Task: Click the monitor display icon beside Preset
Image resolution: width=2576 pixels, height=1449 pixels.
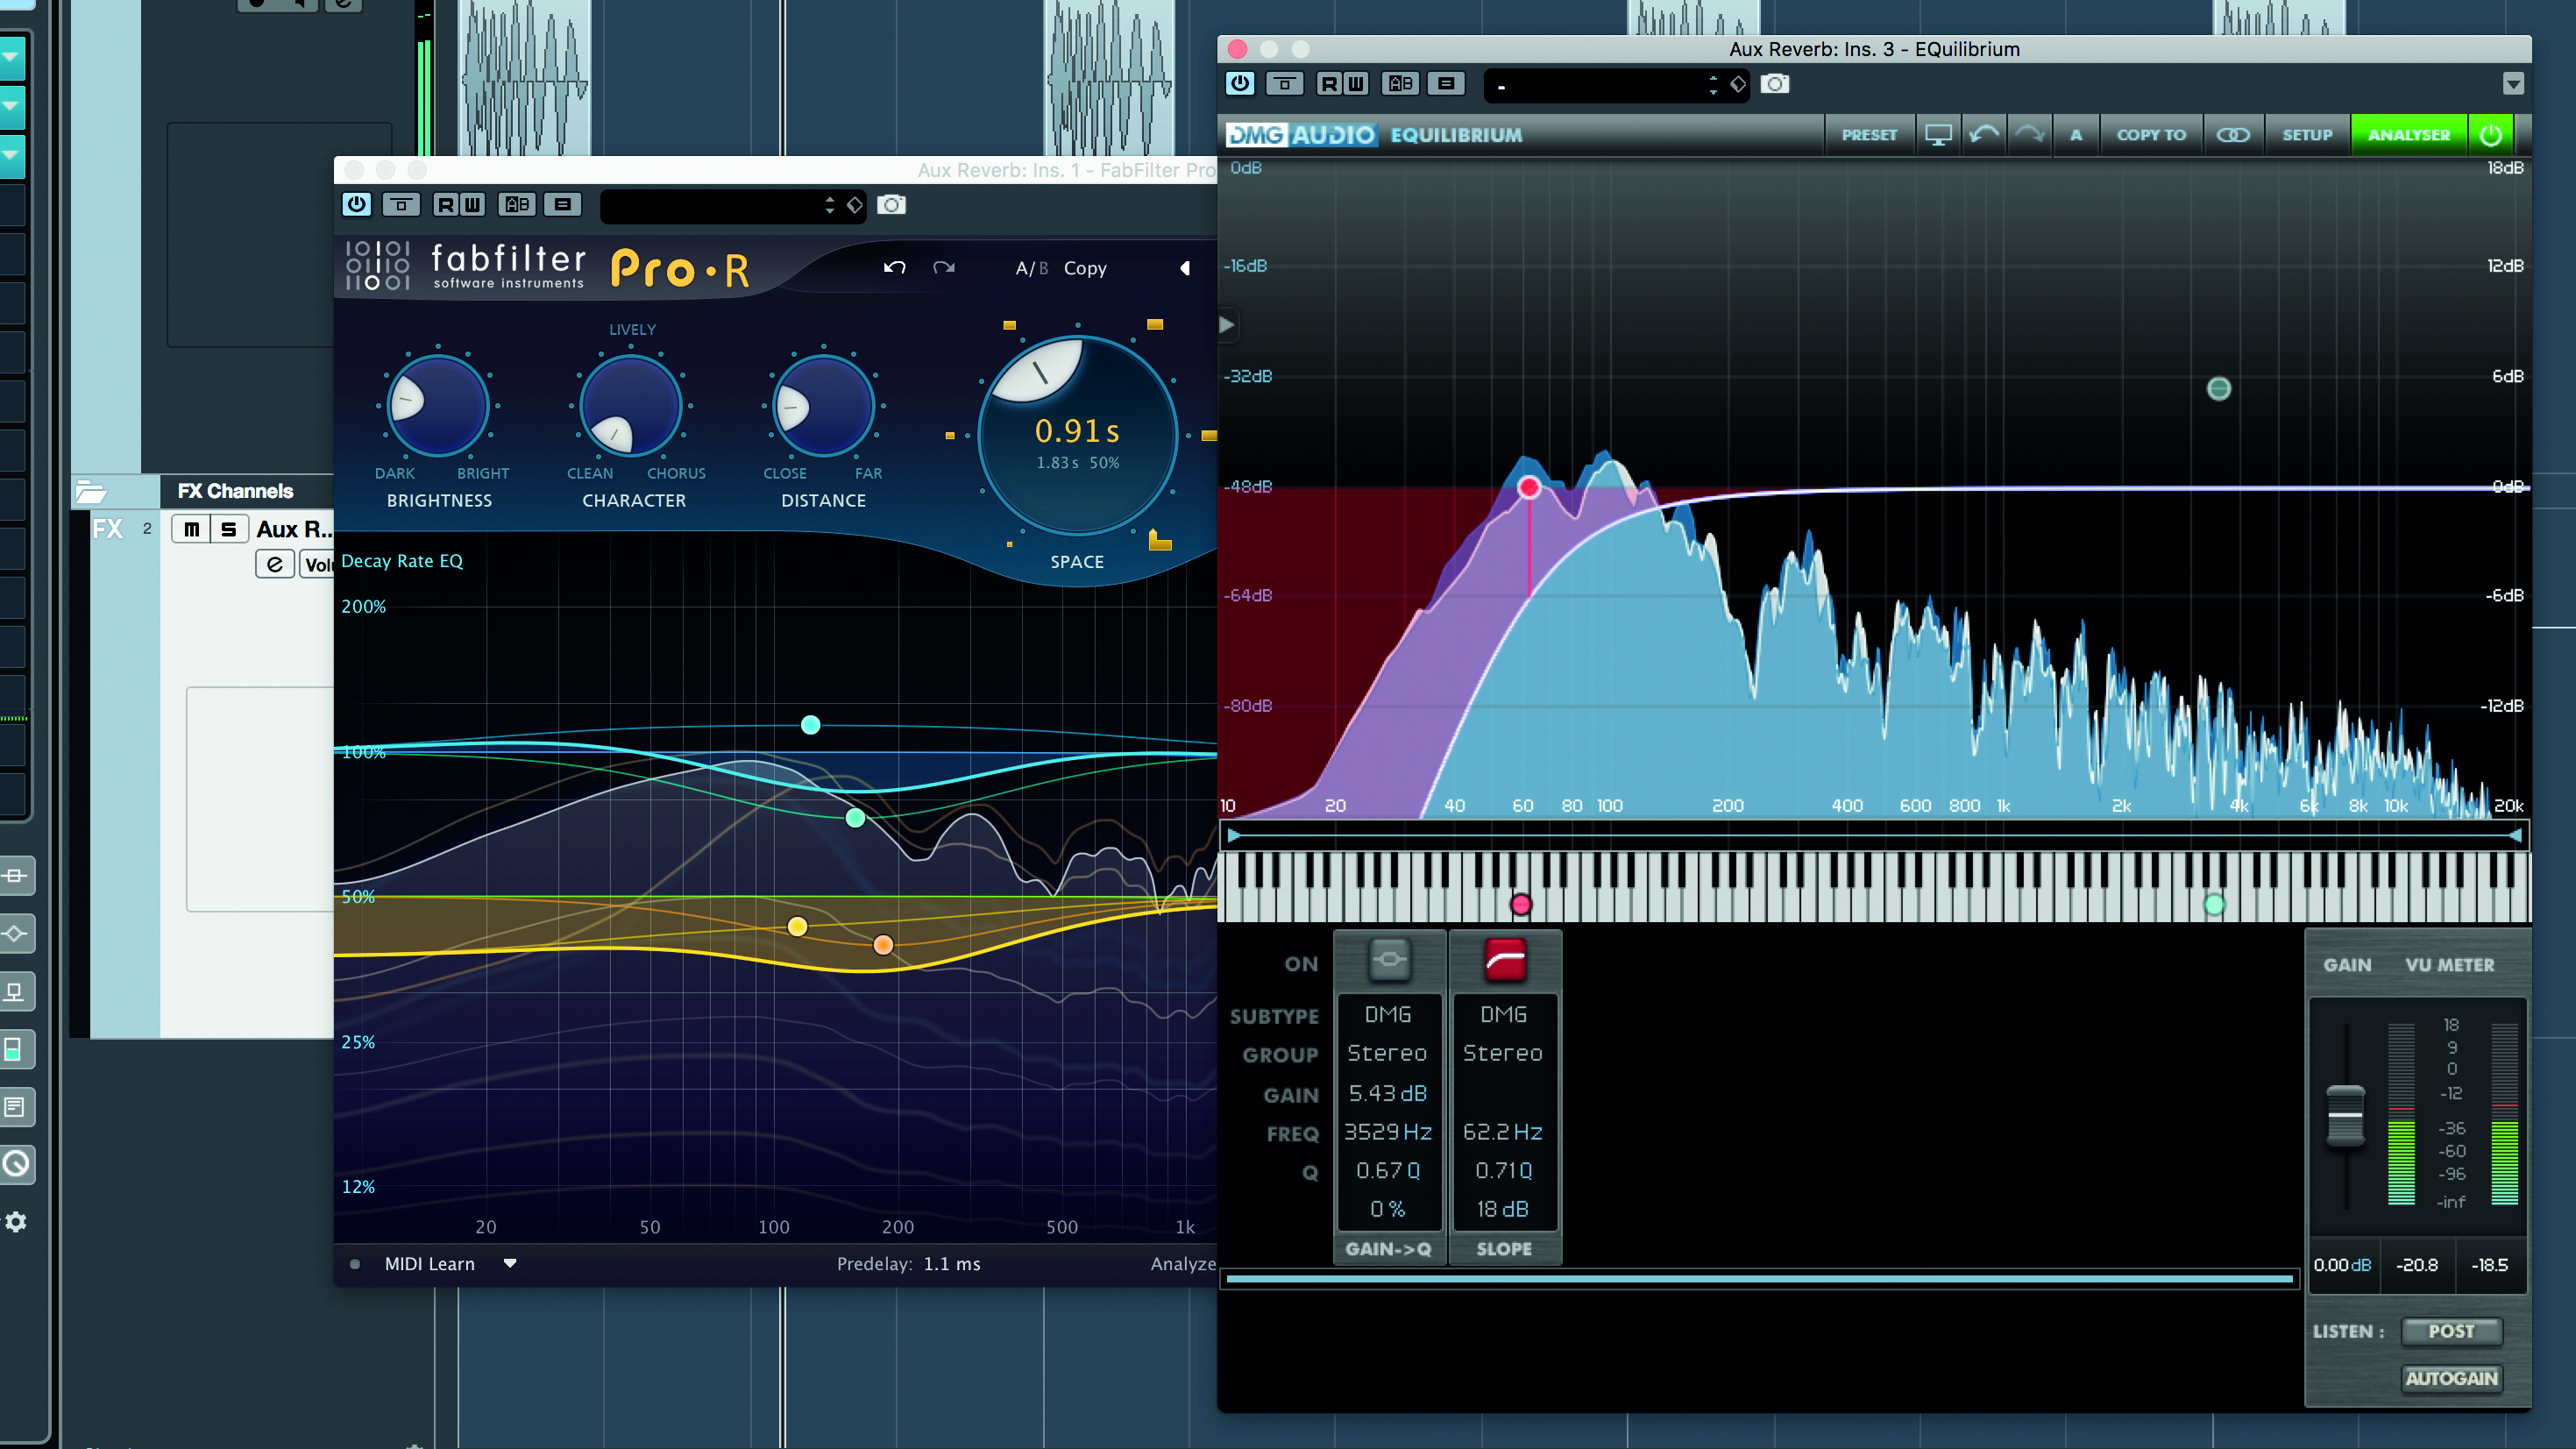Action: (1938, 134)
